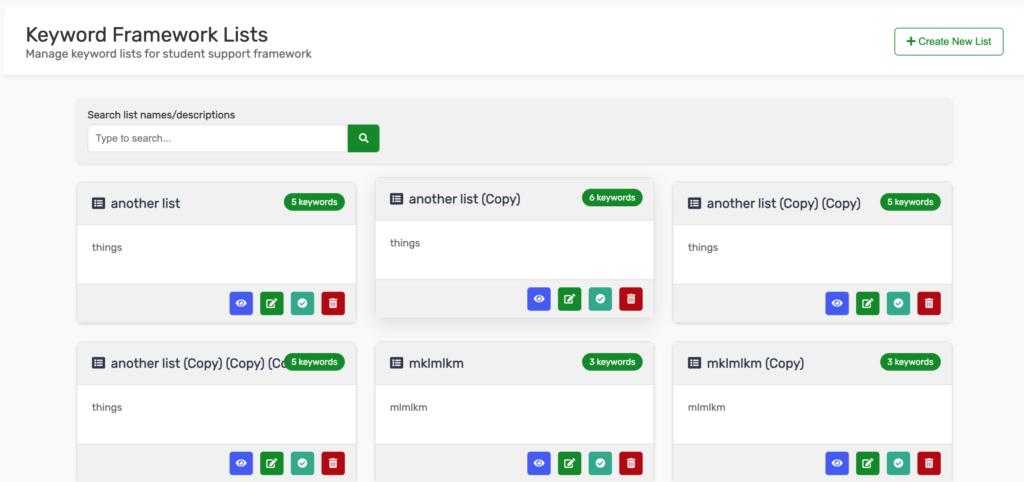1024x482 pixels.
Task: View 'another list (Copy) (Copy)' with eye icon
Action: (837, 303)
